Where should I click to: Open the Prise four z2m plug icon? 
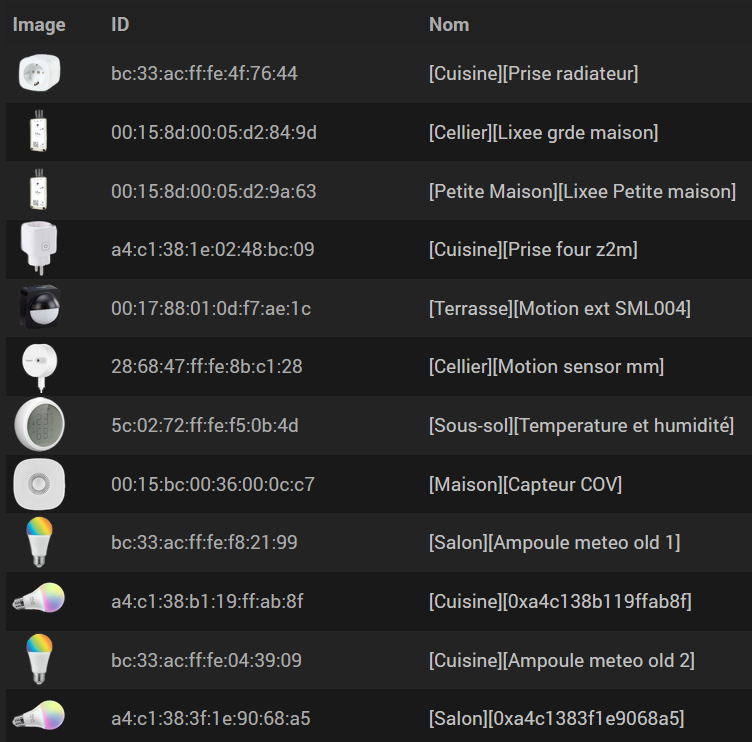(x=39, y=248)
